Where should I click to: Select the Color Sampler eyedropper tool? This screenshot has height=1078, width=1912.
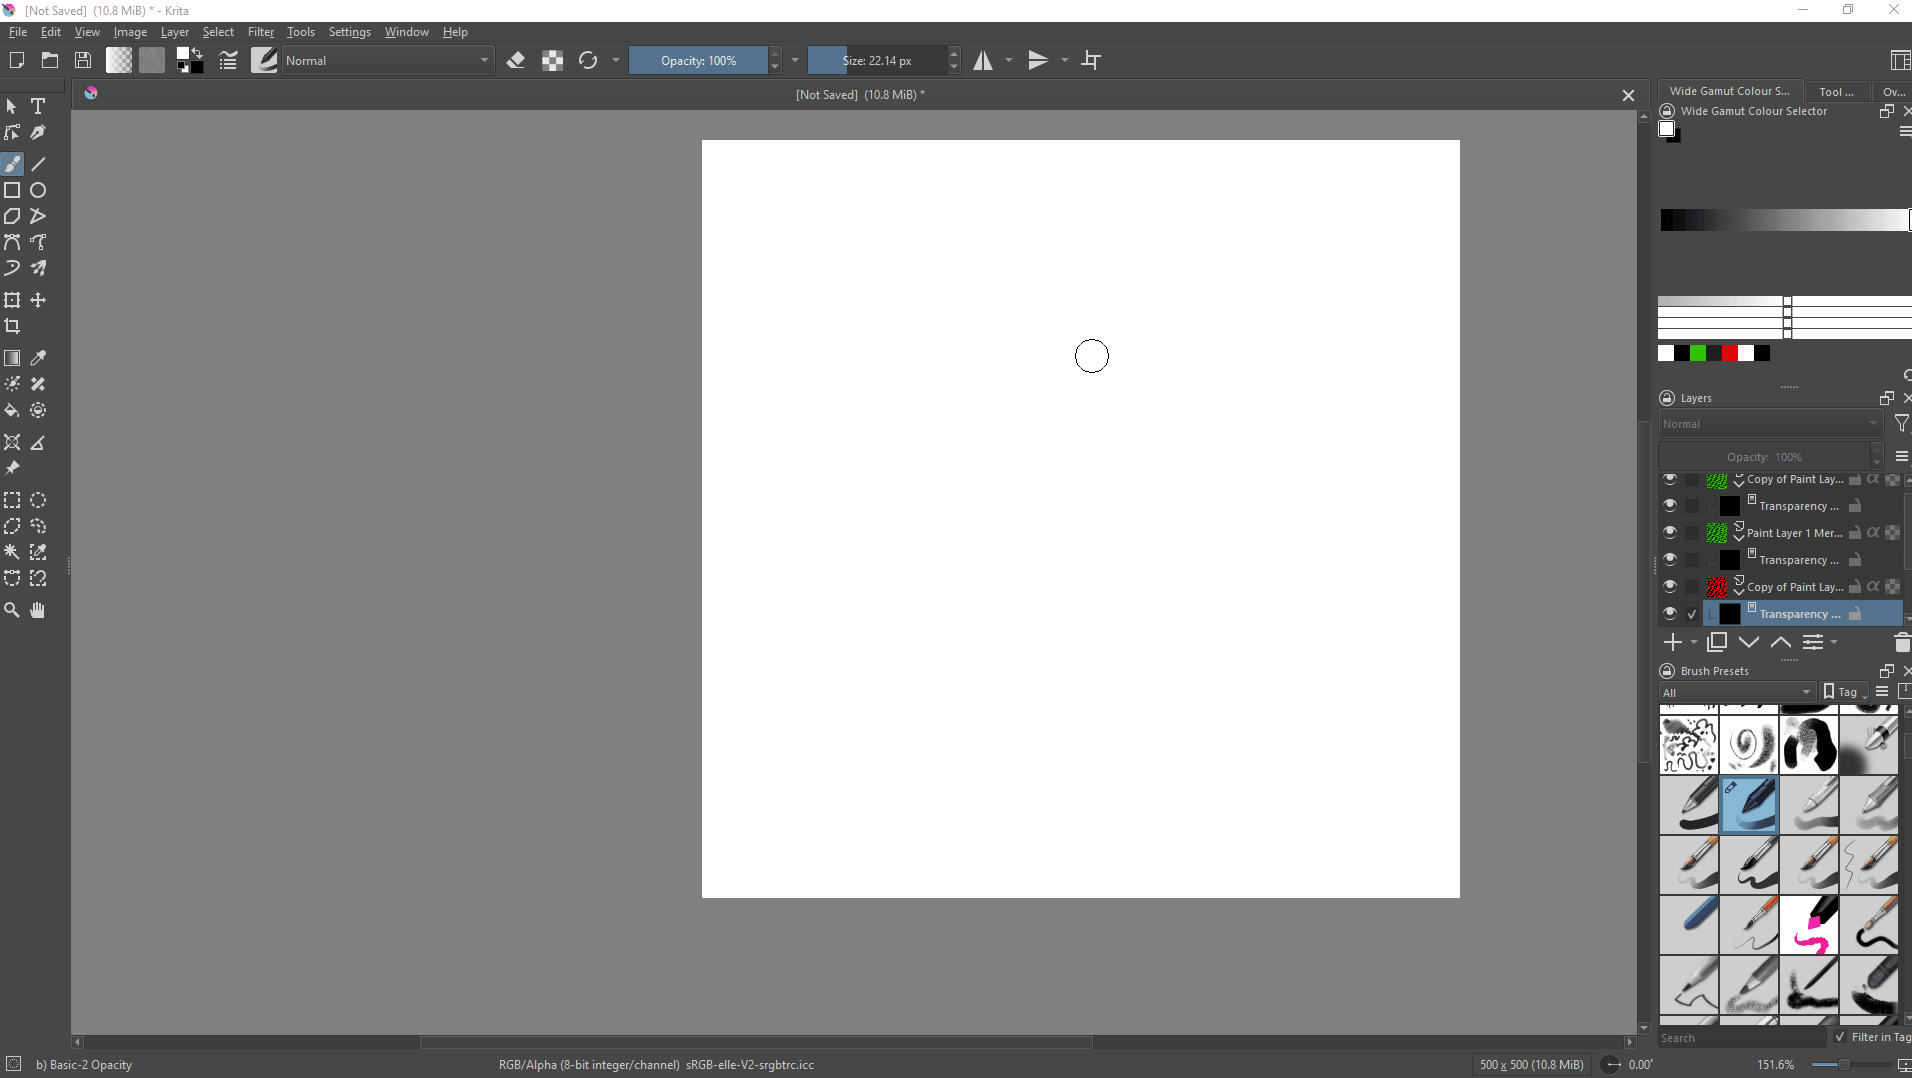38,358
